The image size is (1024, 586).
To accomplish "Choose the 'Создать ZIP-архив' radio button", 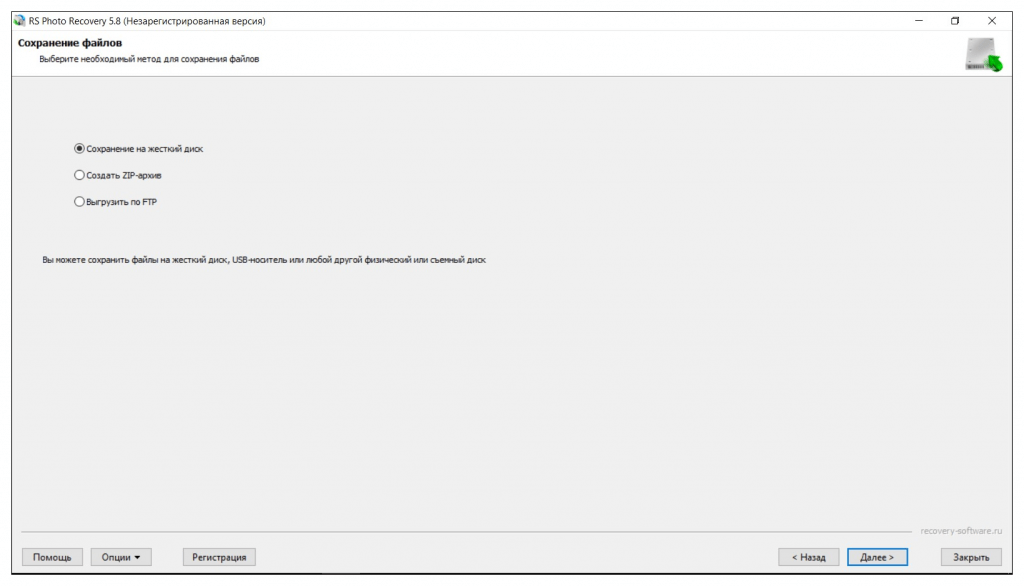I will (80, 175).
